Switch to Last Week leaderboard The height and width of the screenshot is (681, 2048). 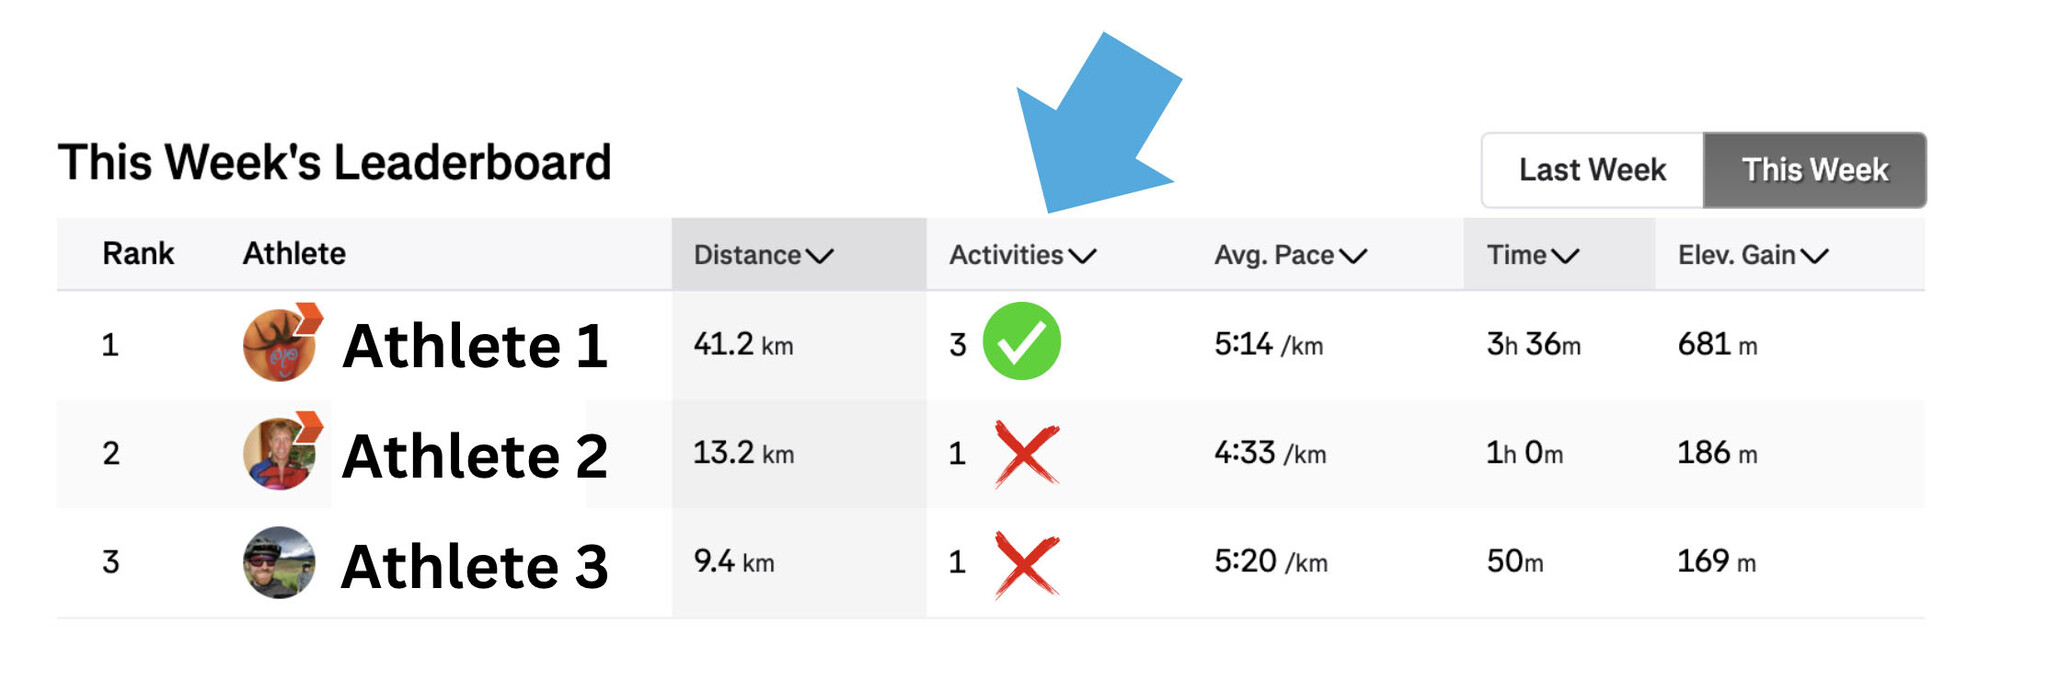tap(1592, 170)
